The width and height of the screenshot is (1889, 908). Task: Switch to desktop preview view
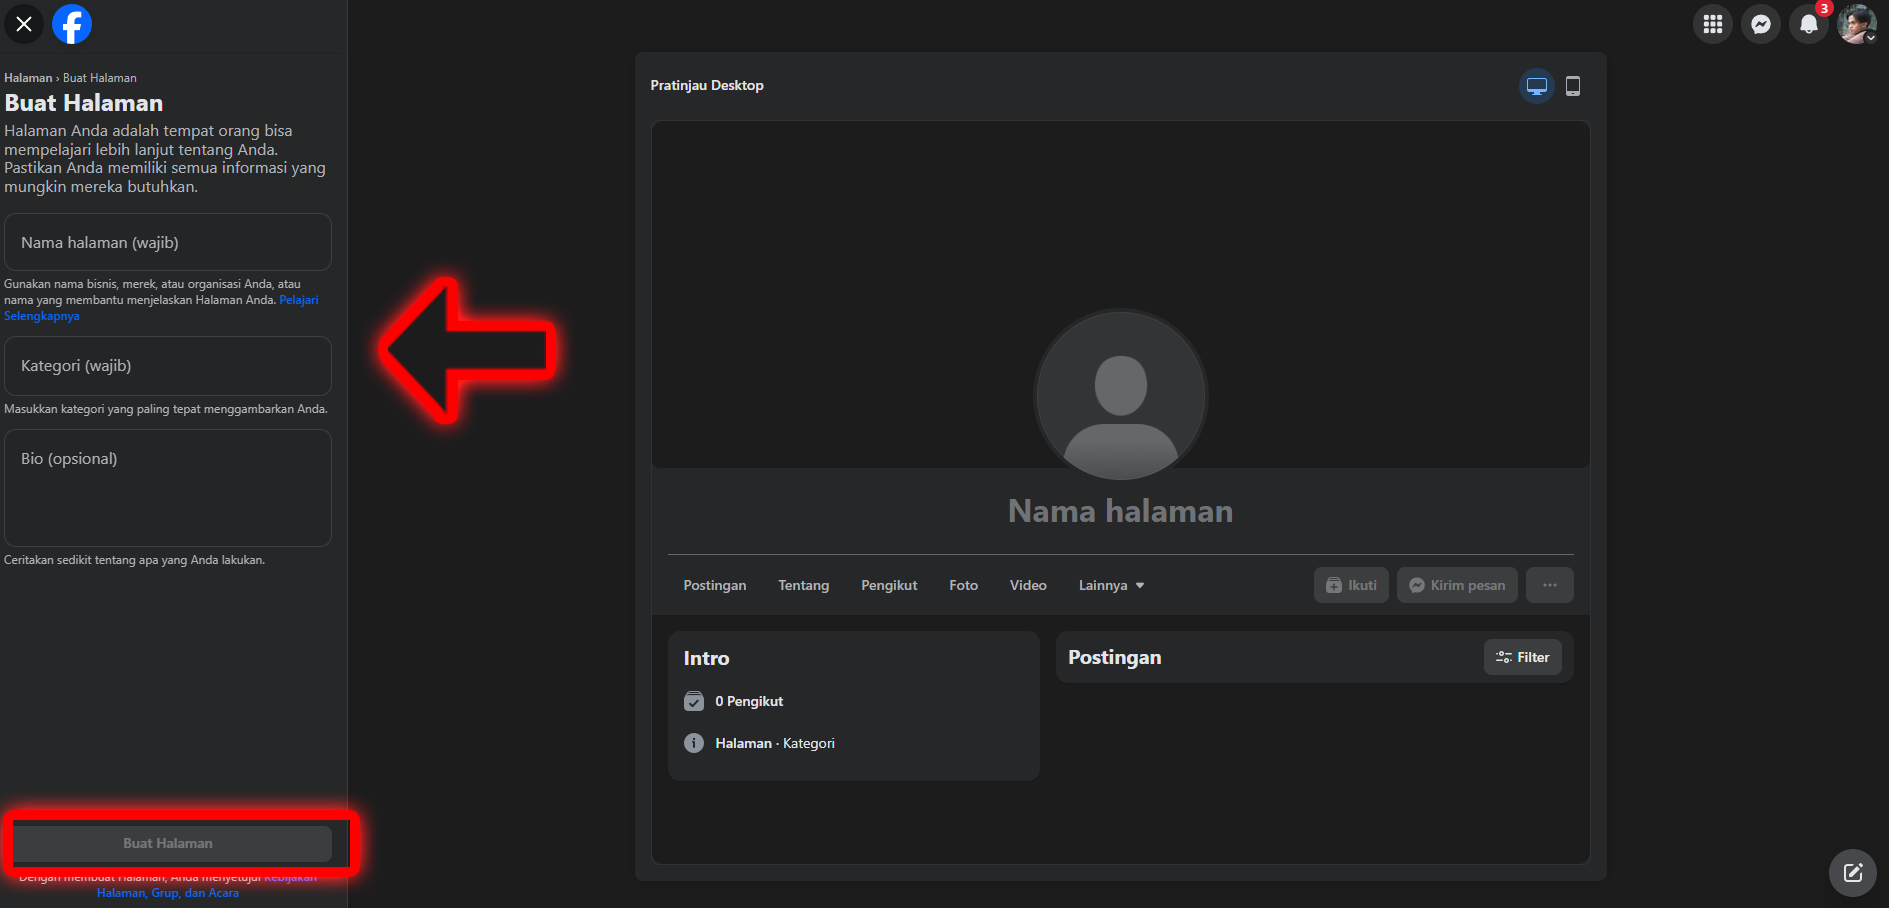(x=1536, y=86)
